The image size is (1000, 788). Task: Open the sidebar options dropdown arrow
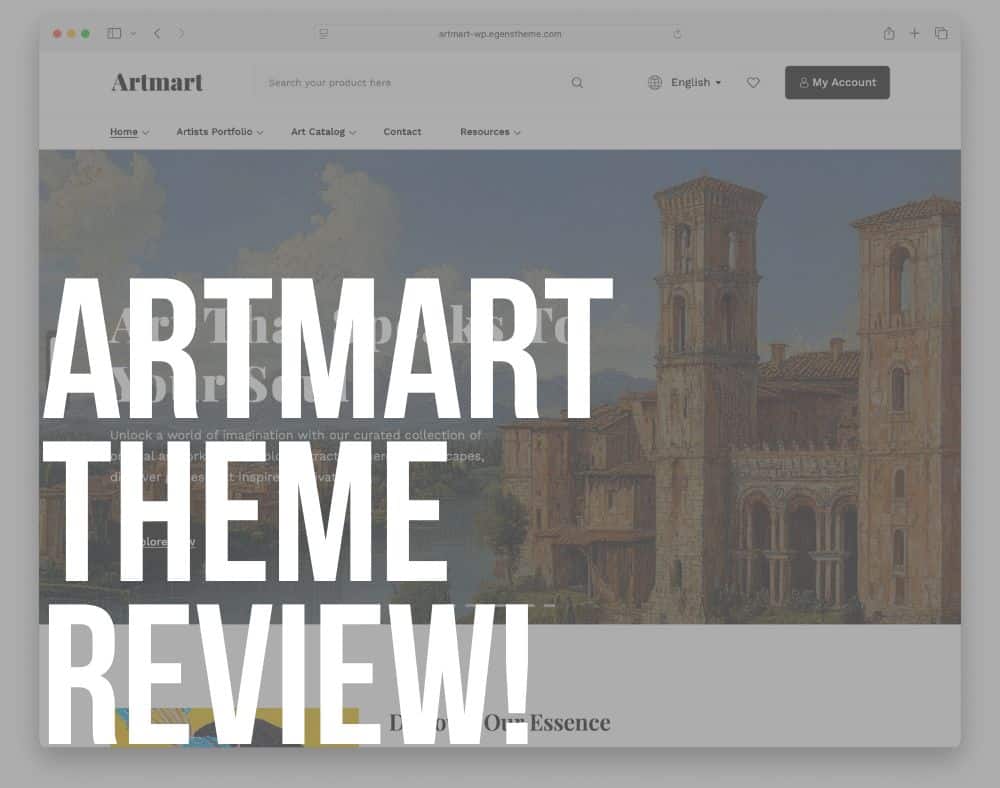coord(133,34)
